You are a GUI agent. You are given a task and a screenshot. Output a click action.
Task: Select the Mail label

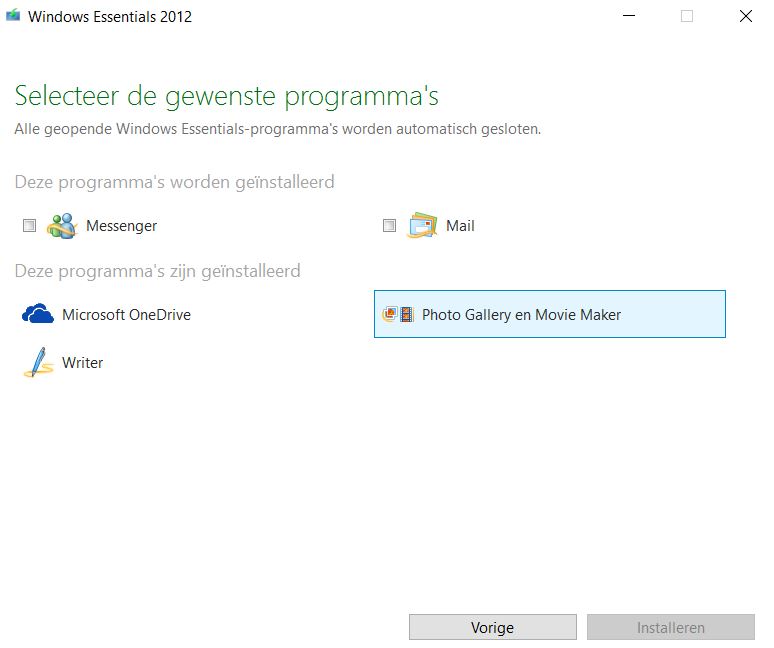(x=460, y=226)
